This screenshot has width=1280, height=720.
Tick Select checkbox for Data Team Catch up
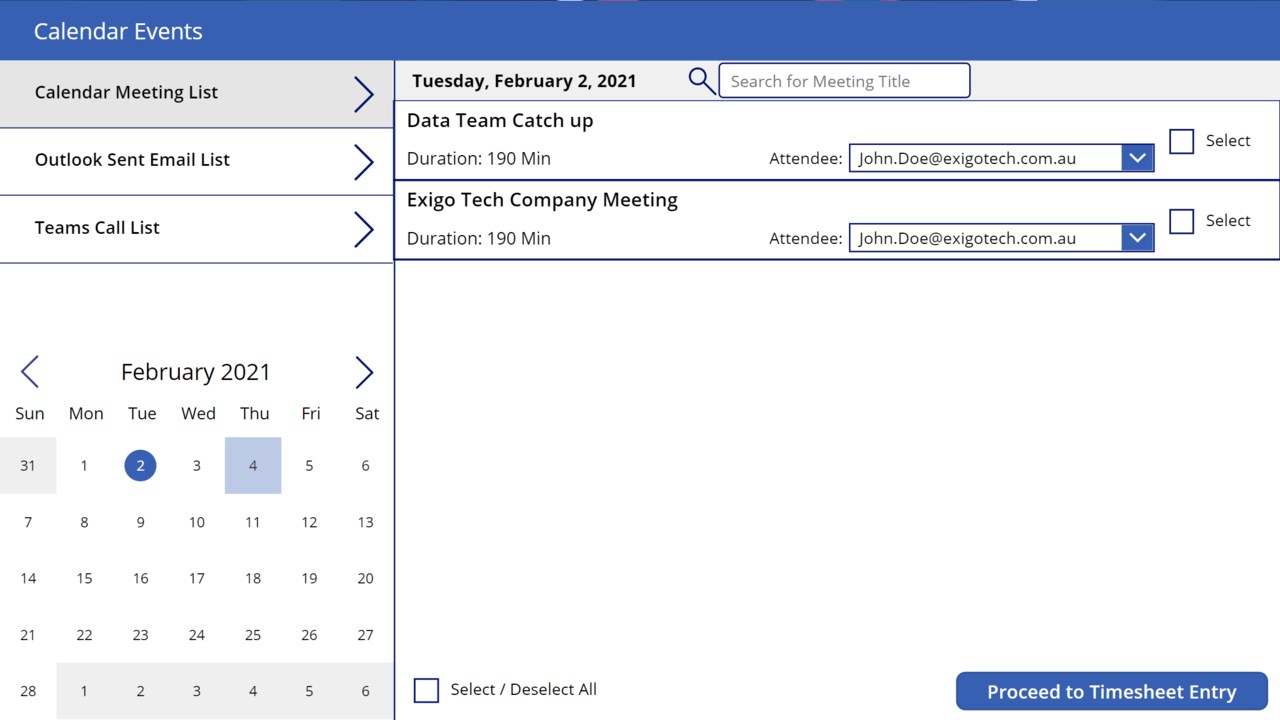point(1182,141)
